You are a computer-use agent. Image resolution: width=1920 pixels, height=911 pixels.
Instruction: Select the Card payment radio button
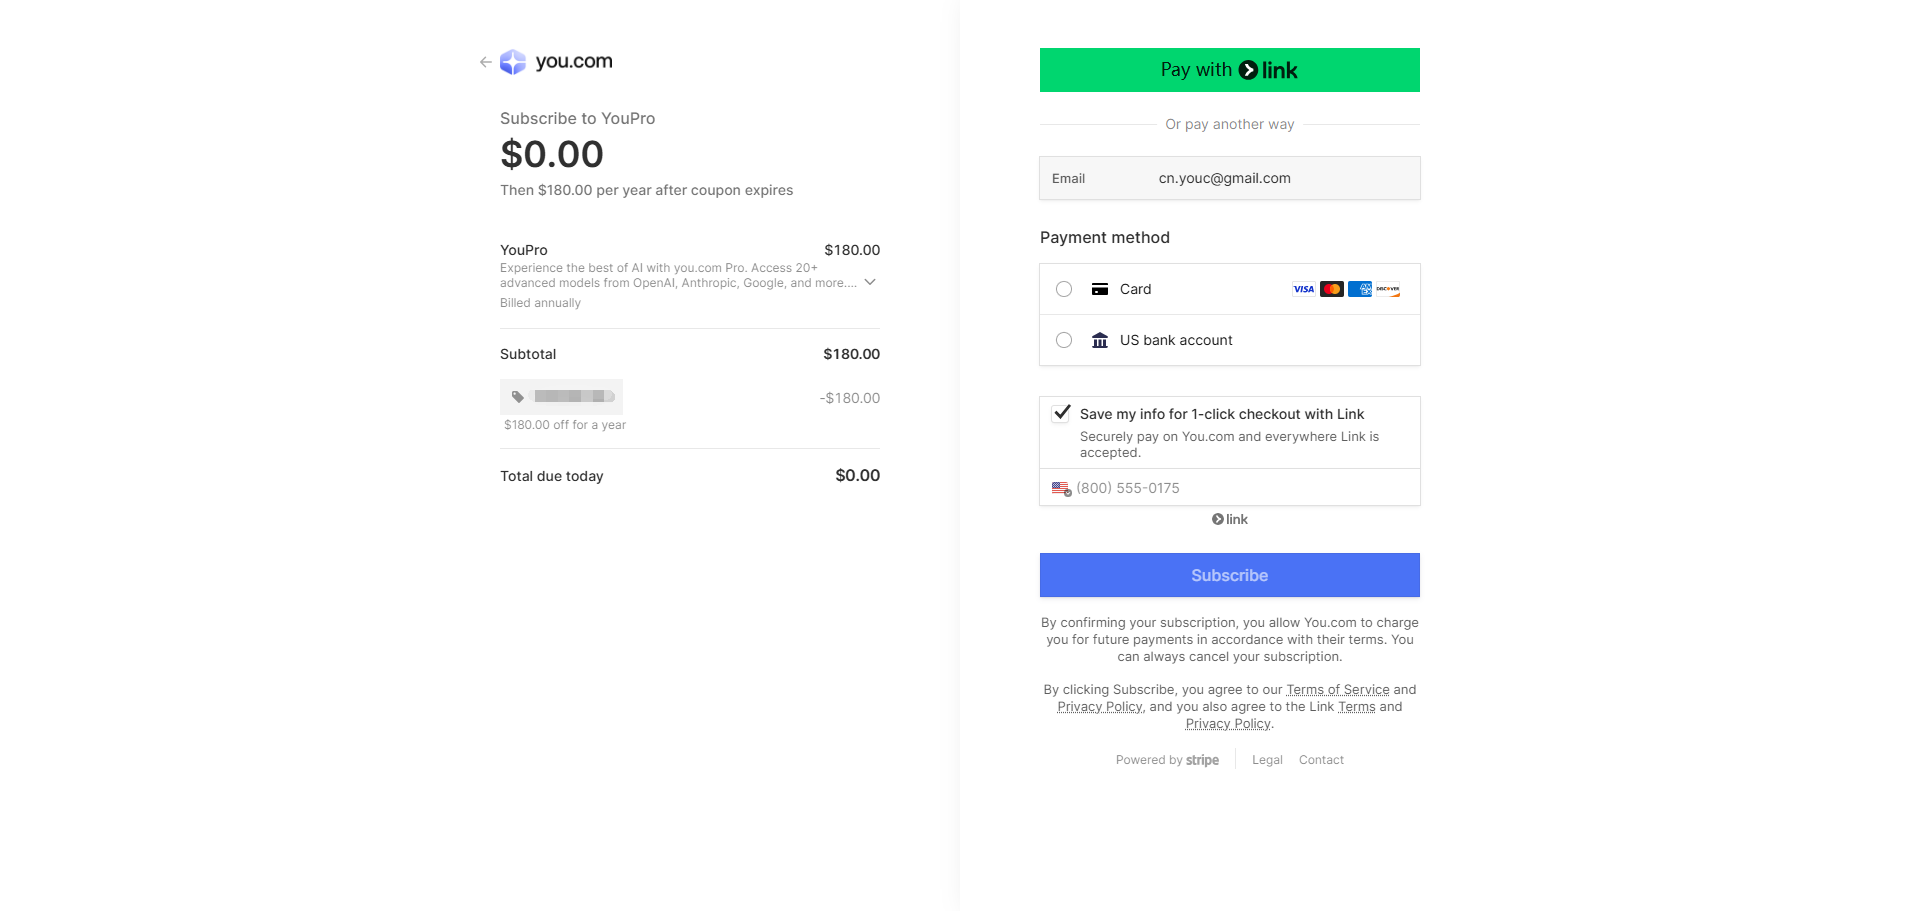click(1064, 289)
